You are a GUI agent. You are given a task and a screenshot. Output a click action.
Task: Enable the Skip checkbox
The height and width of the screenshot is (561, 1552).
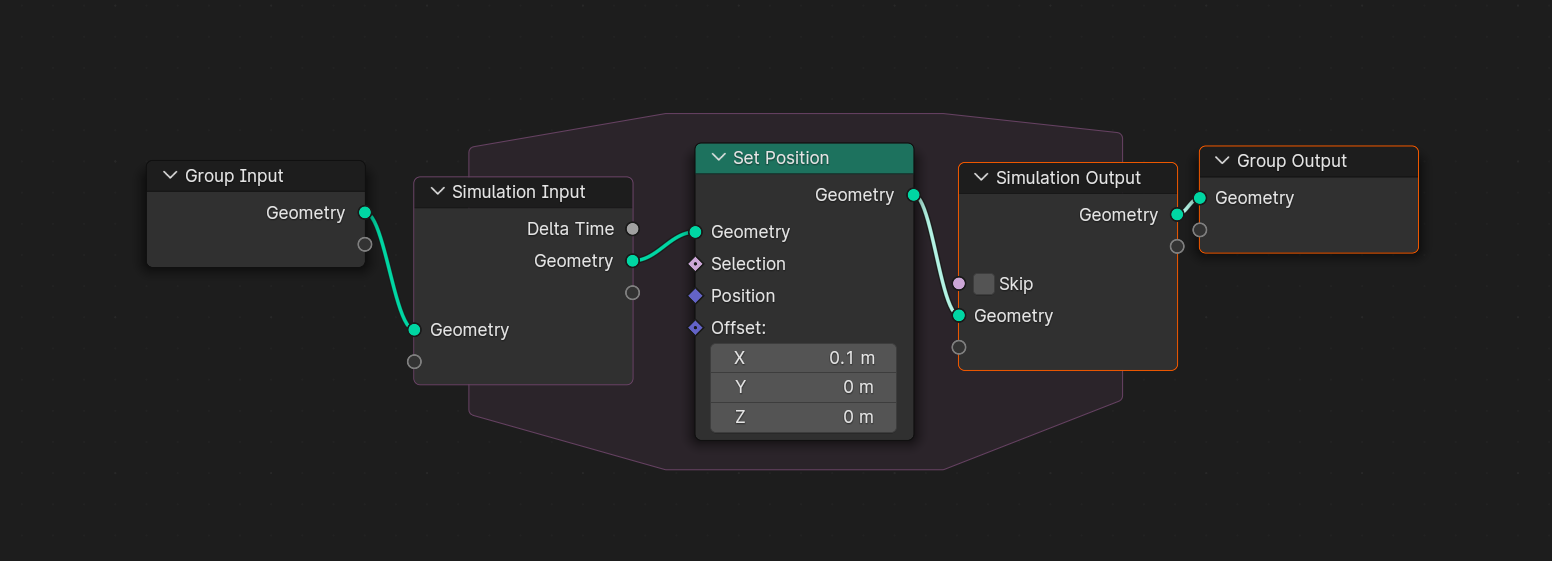(x=984, y=284)
